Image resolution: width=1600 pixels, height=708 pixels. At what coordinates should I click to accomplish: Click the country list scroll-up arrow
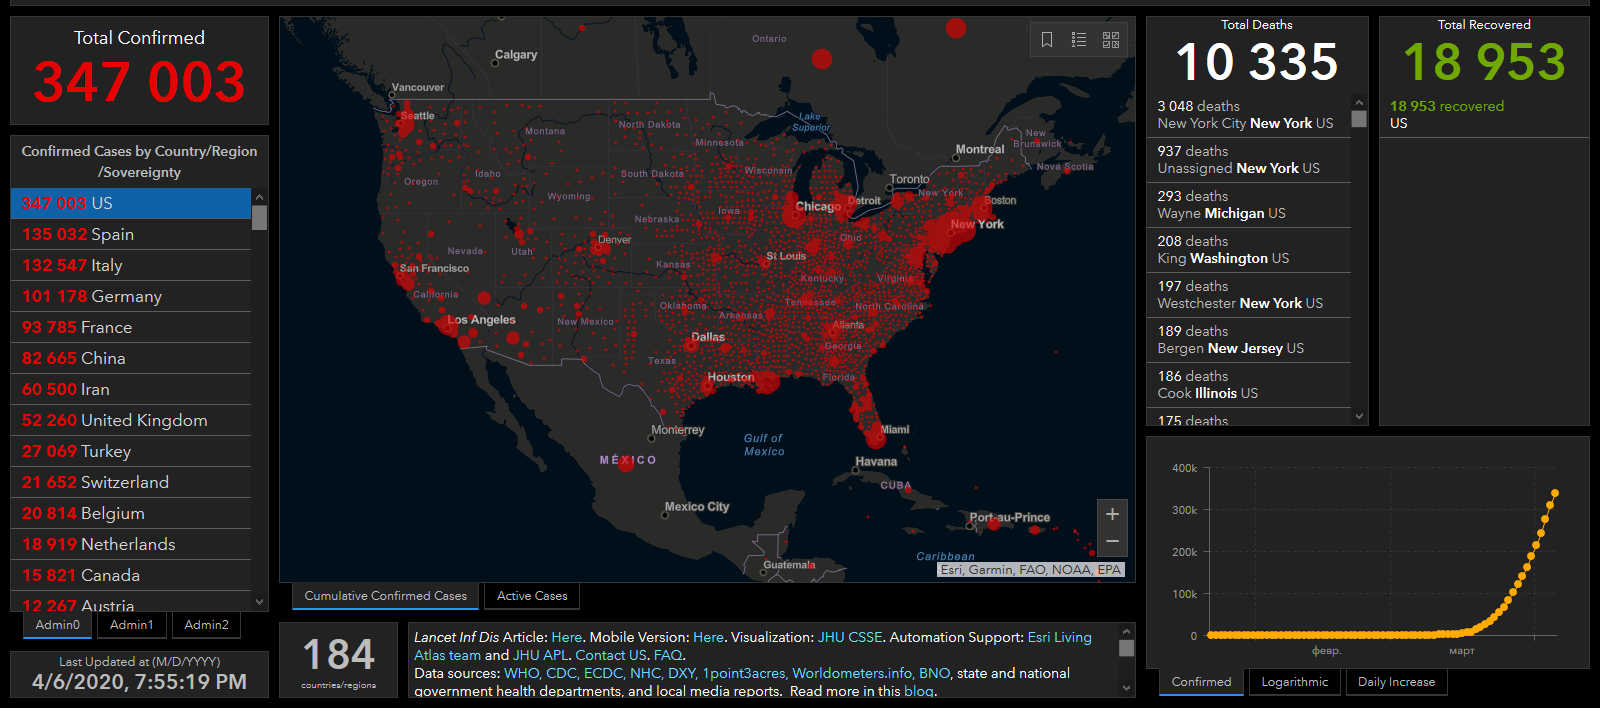[260, 198]
